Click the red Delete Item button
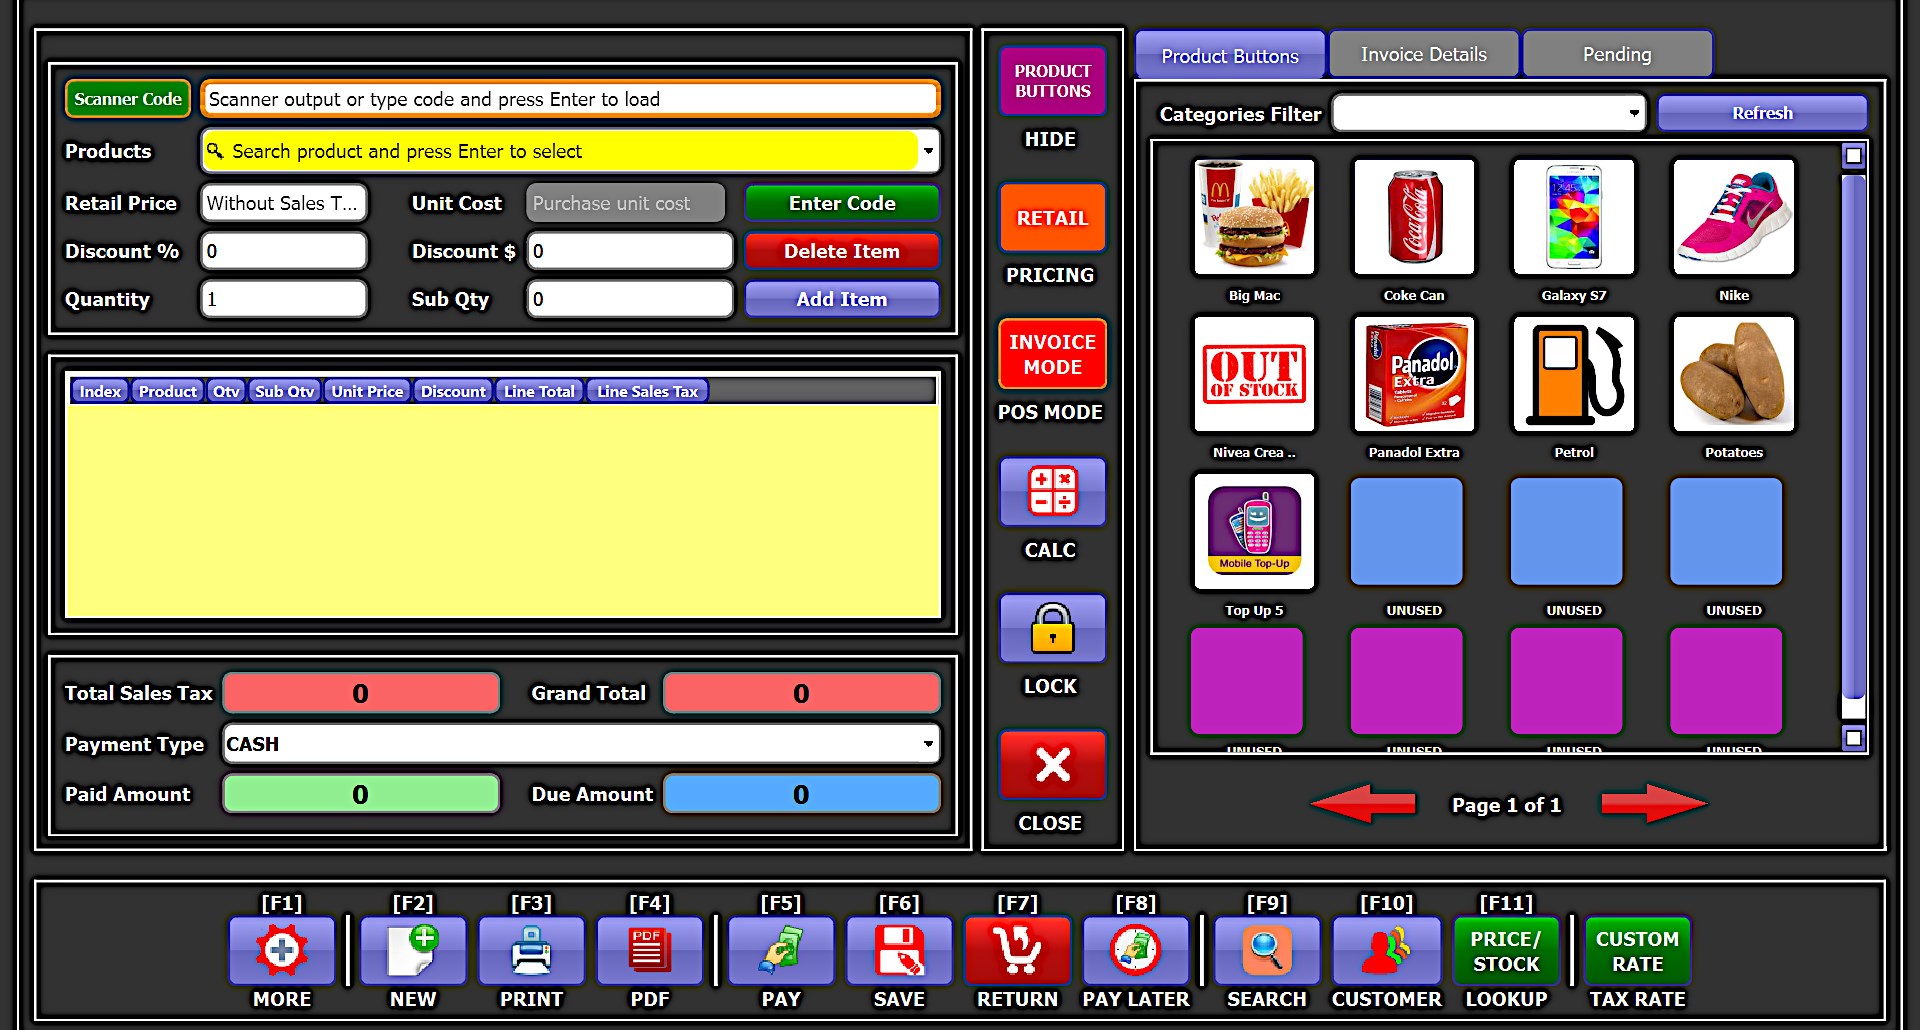Screen dimensions: 1920x1030 tap(842, 251)
